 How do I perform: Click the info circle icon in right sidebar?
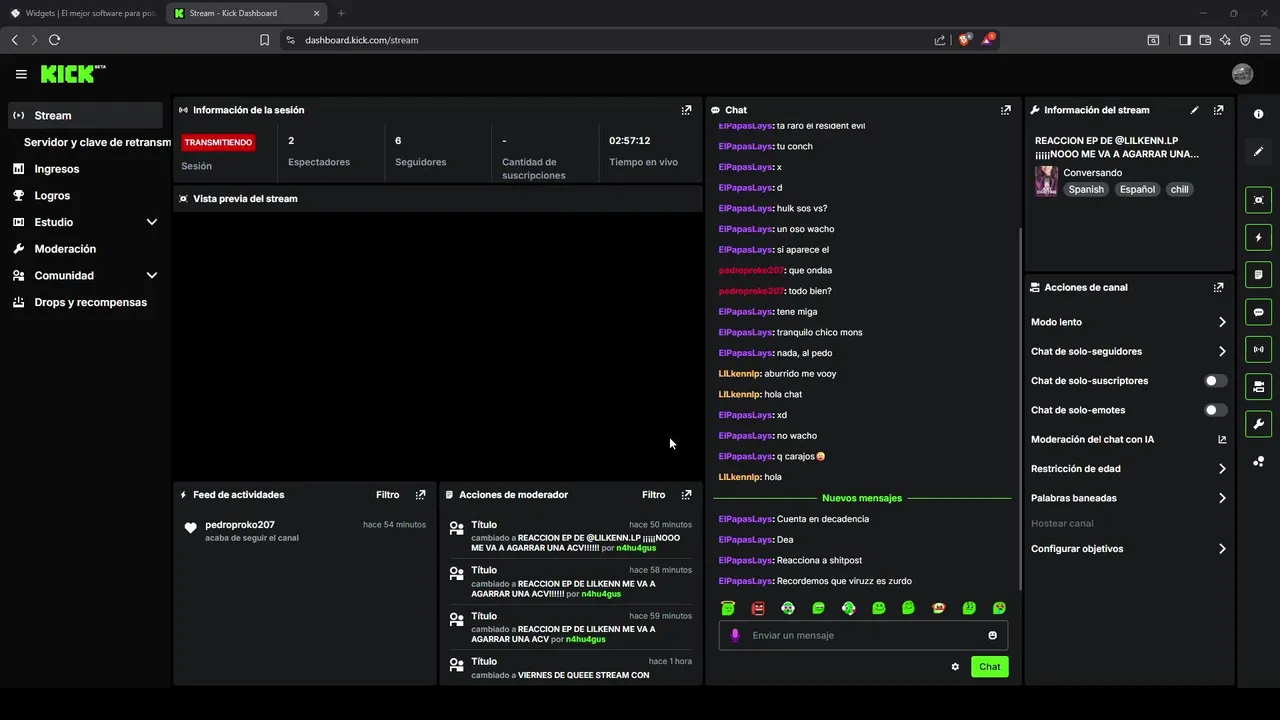click(1258, 115)
